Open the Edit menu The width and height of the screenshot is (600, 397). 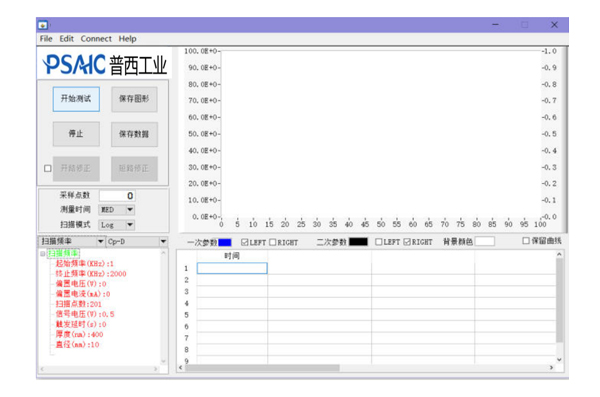67,39
